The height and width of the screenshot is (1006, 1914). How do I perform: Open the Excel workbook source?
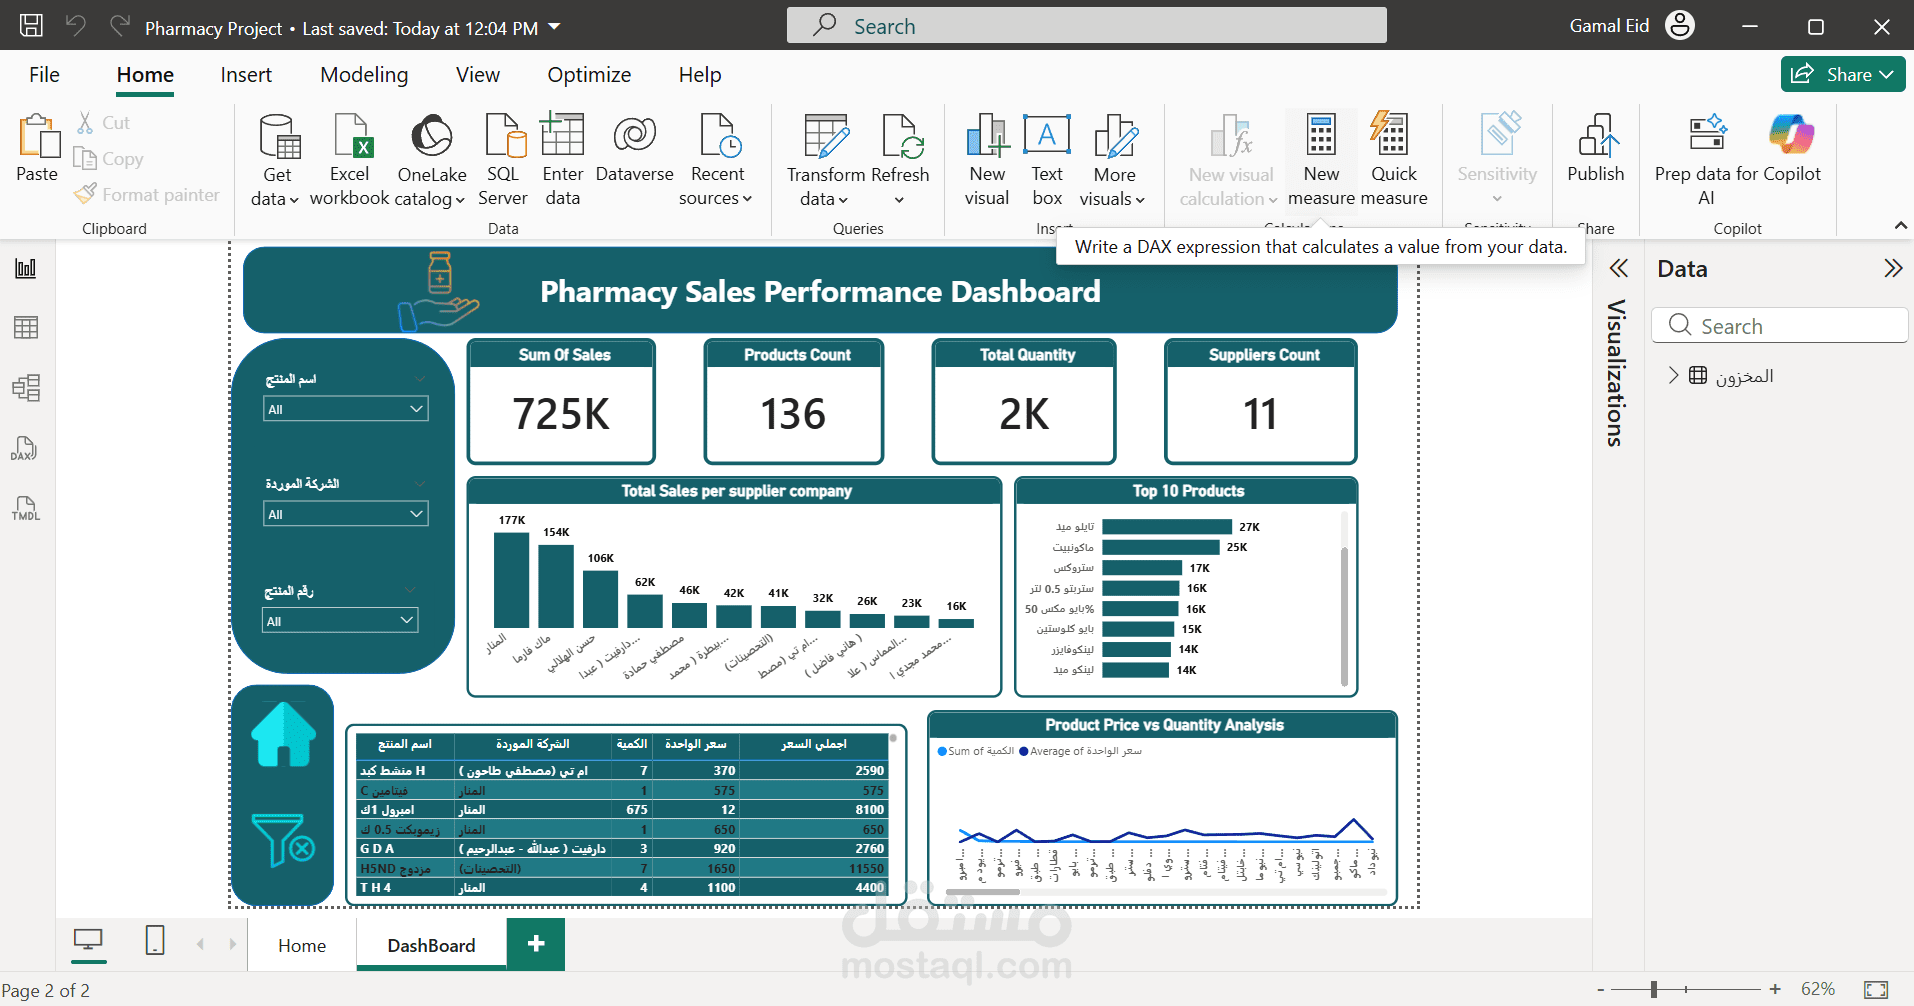tap(350, 160)
